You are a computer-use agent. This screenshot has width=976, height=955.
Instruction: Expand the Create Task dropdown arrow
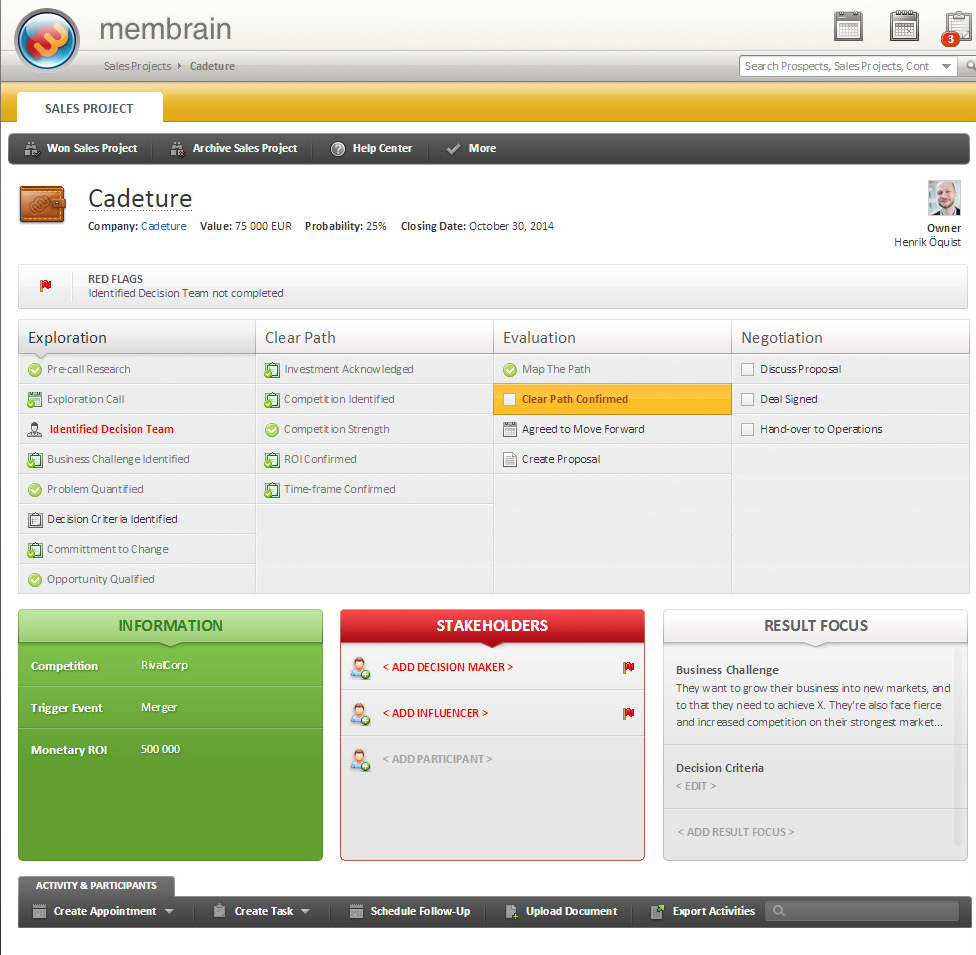pyautogui.click(x=305, y=911)
